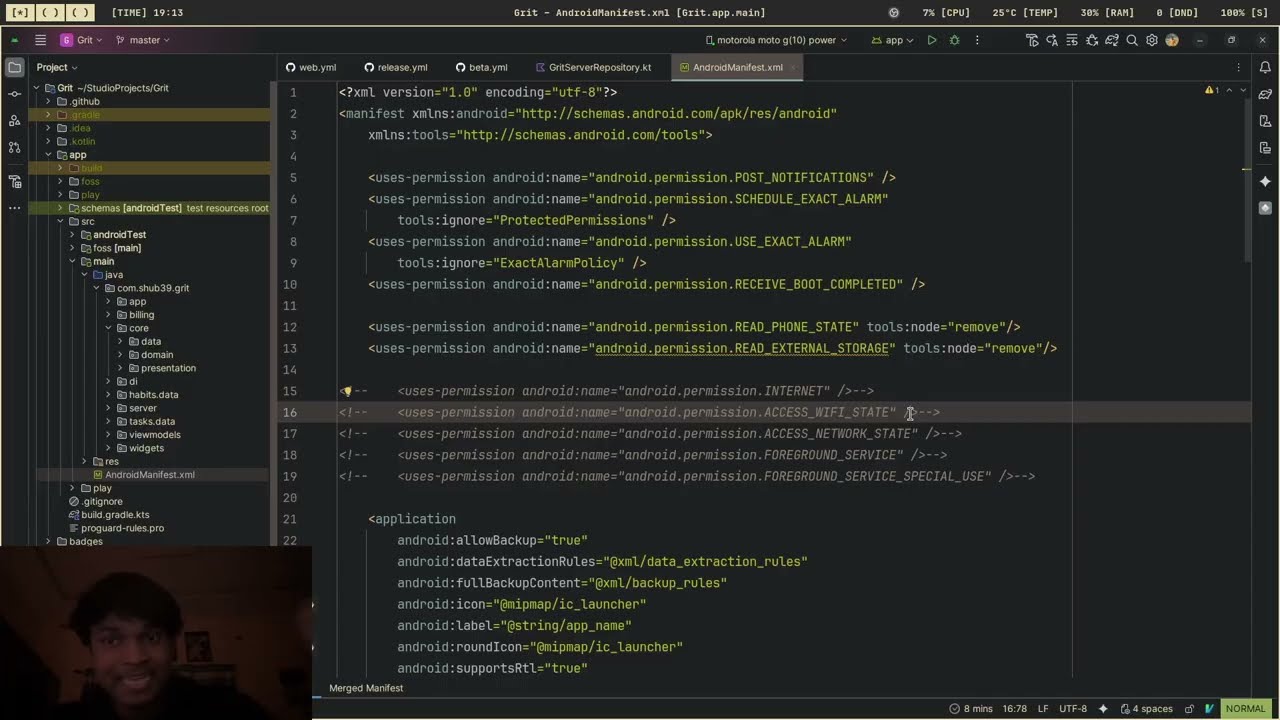Select the .gitignore file
The width and height of the screenshot is (1280, 720).
click(101, 501)
